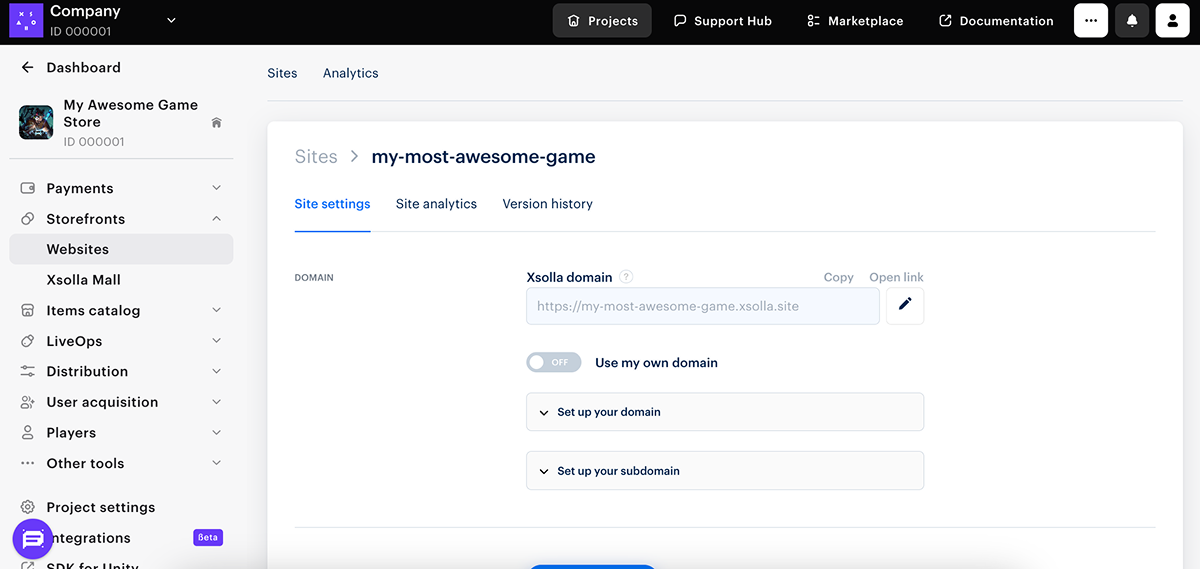The width and height of the screenshot is (1200, 569).
Task: Click the Xsolla domain URL field
Action: 702,306
